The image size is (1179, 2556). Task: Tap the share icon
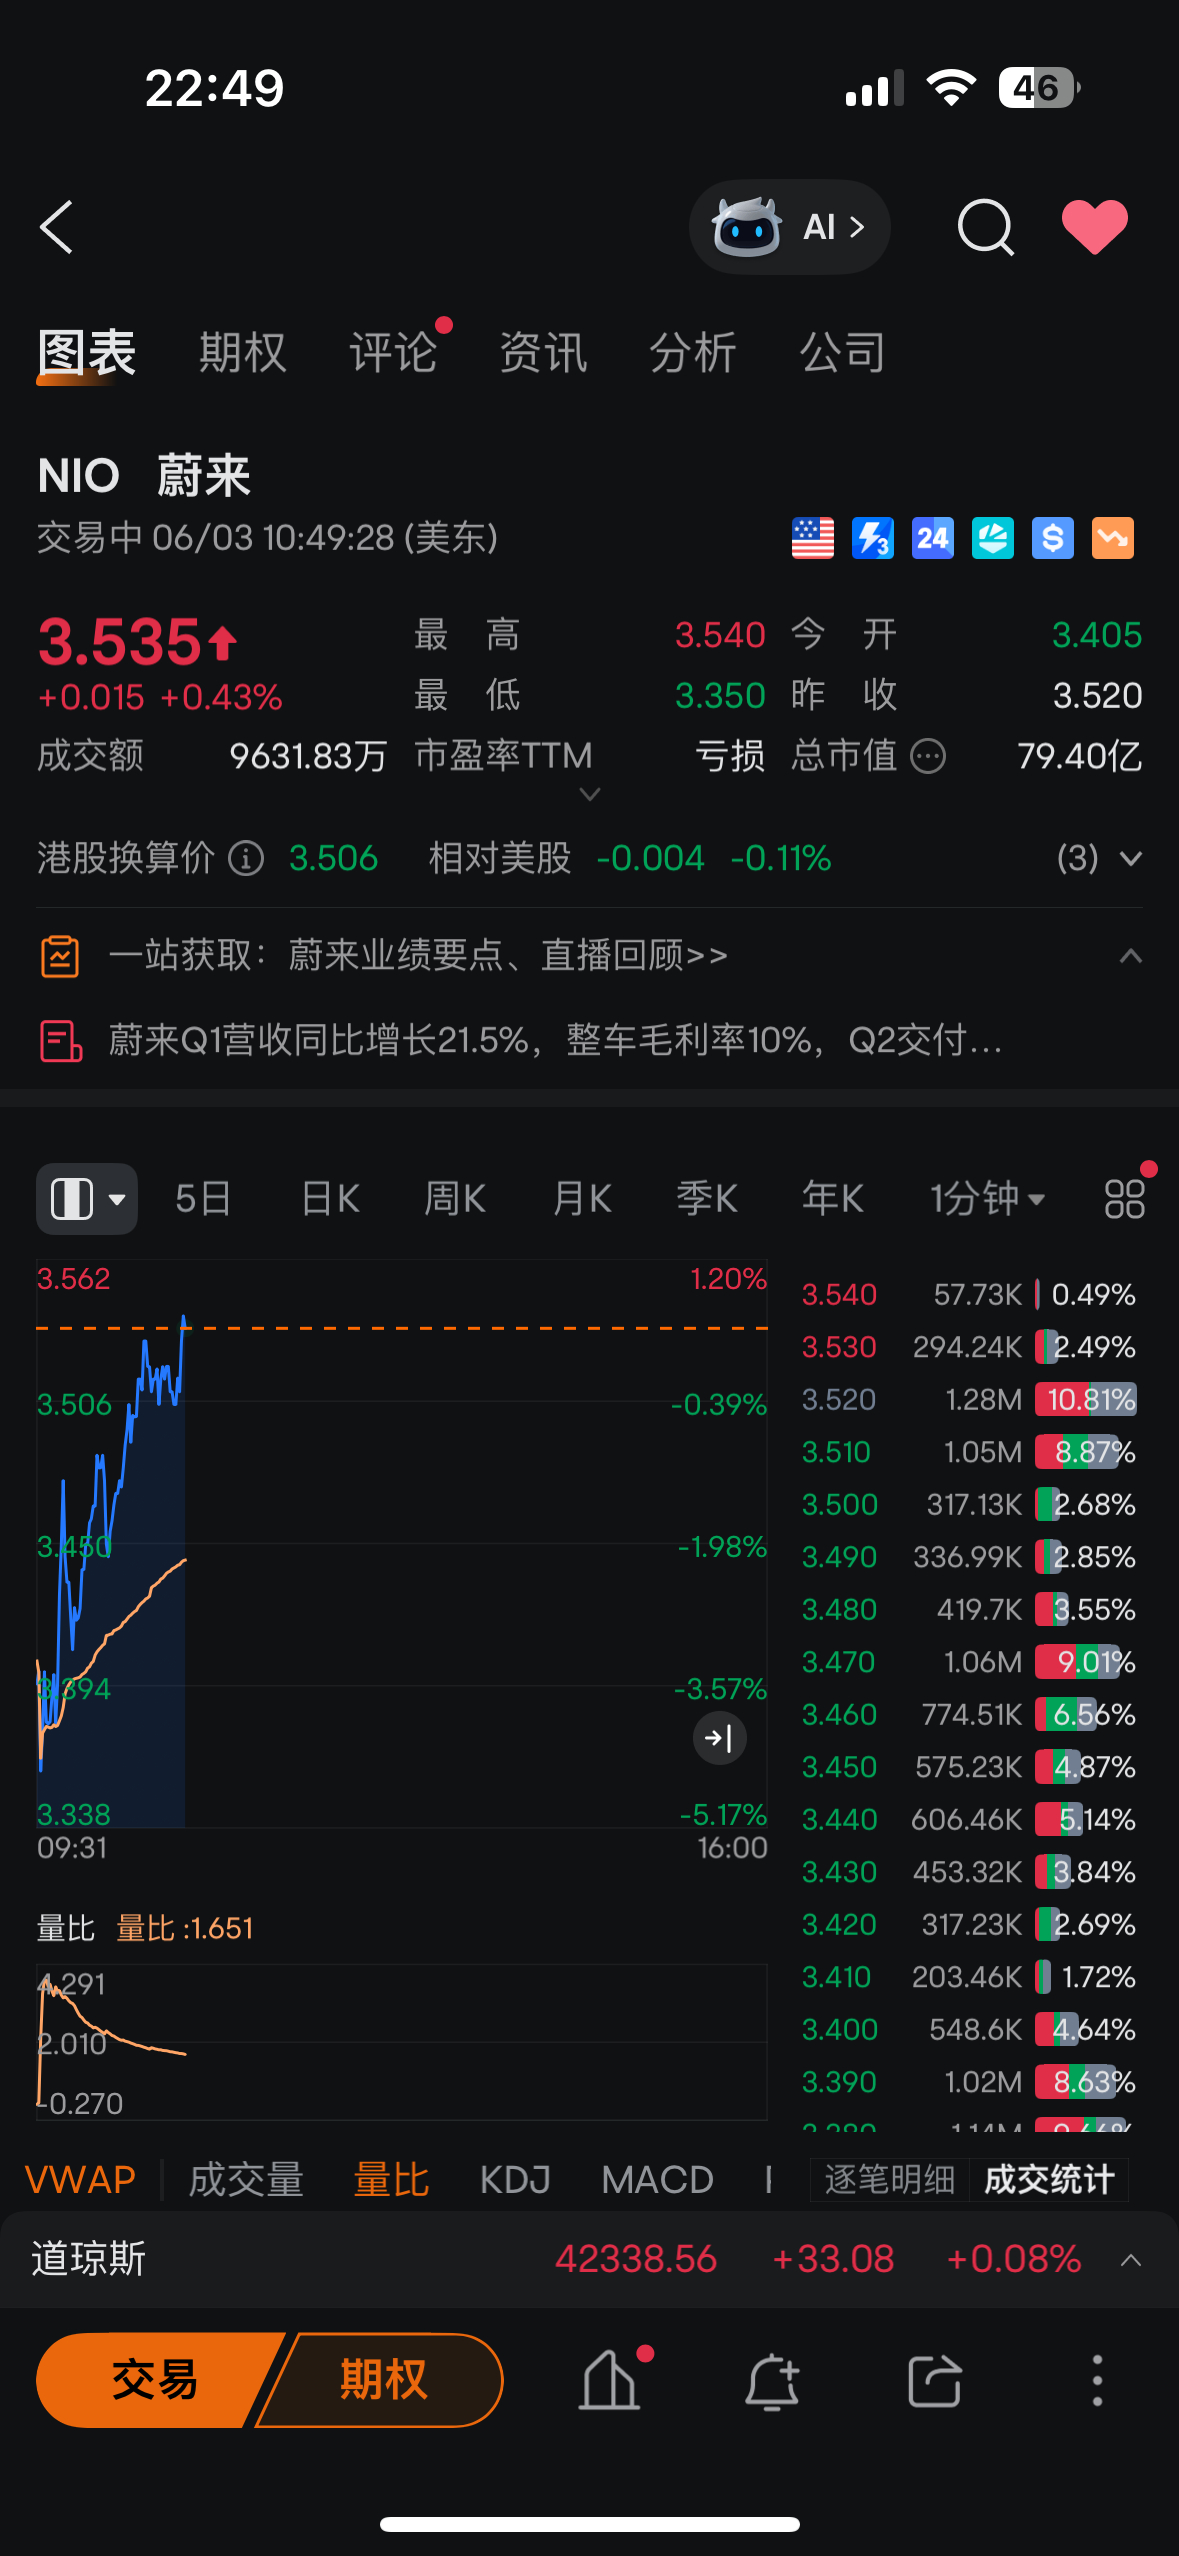pos(935,2380)
